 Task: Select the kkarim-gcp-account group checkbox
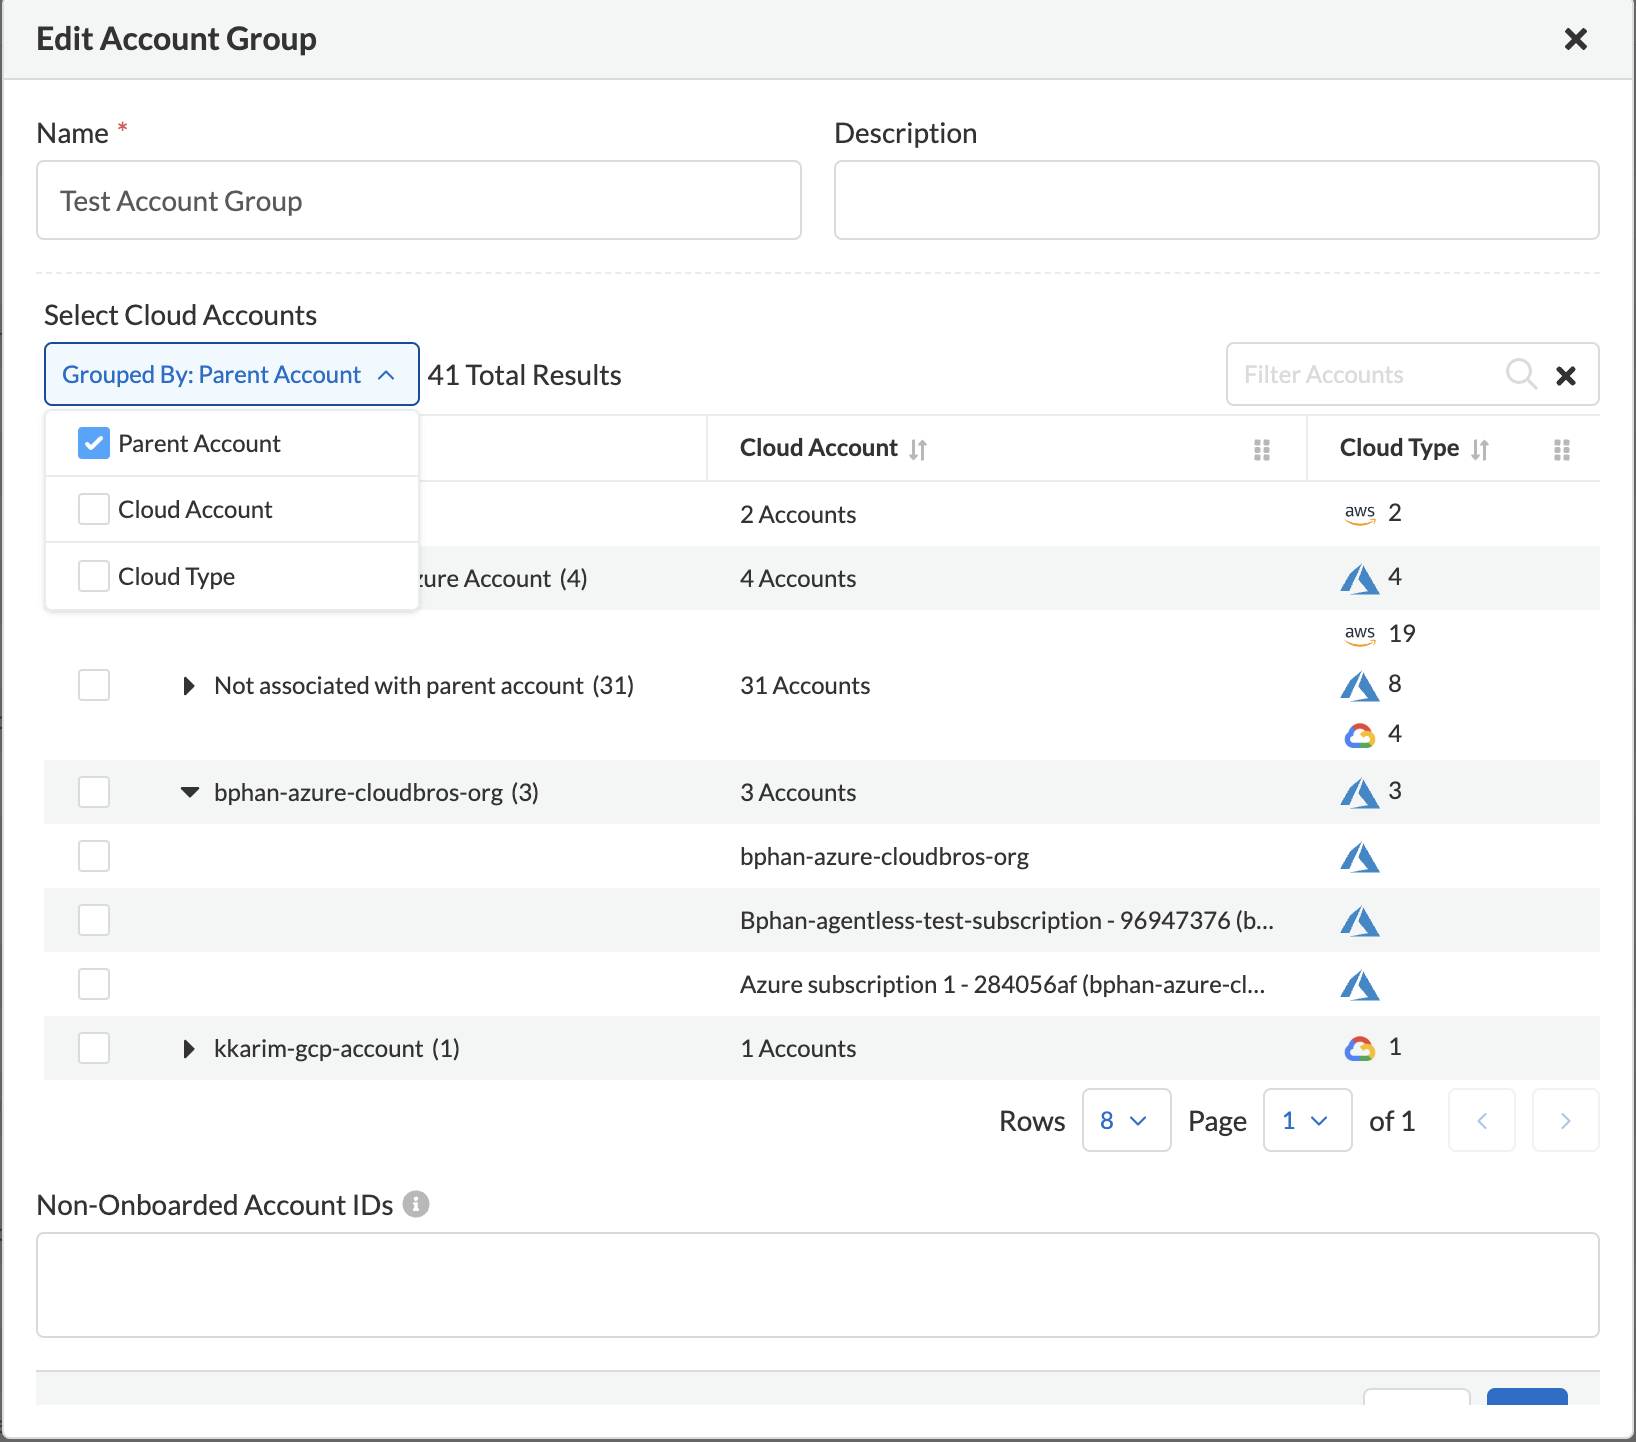point(94,1048)
